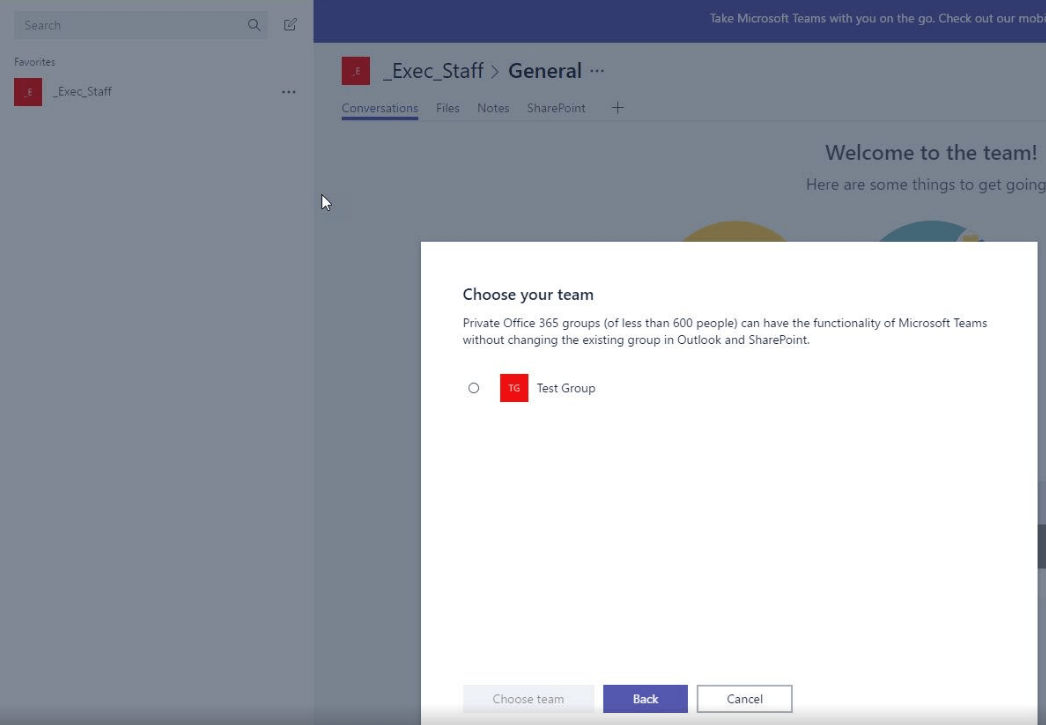
Task: Open the SharePoint tab
Action: point(556,108)
